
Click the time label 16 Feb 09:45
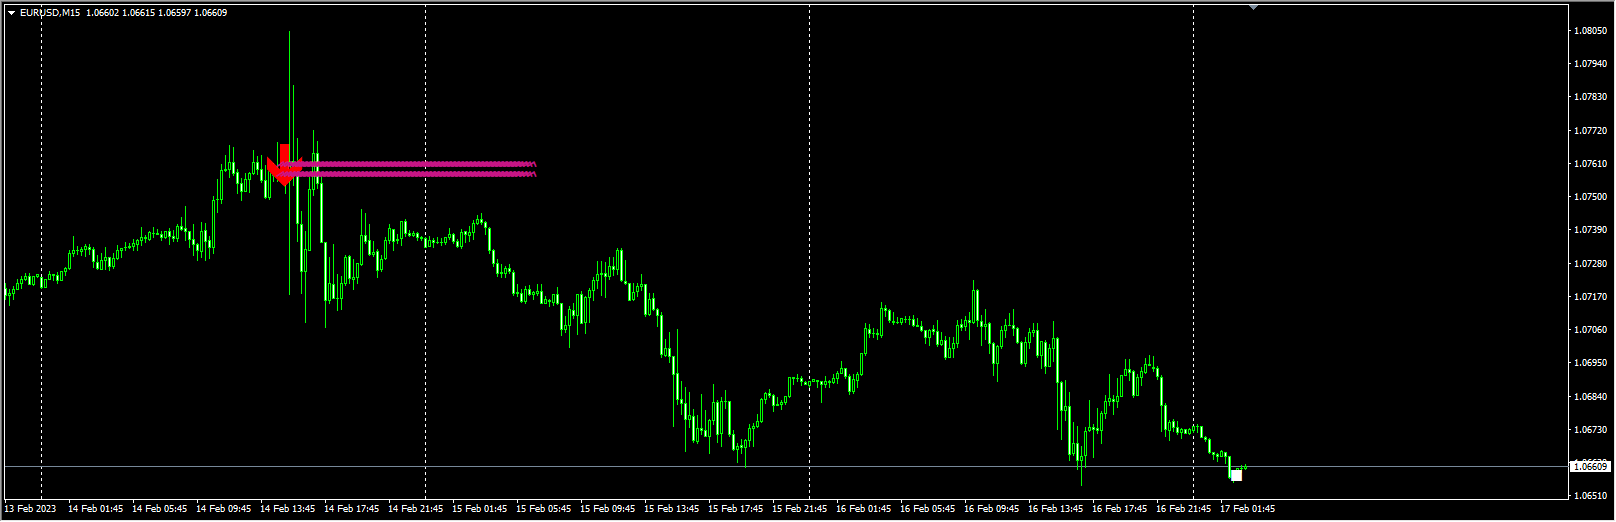(992, 509)
